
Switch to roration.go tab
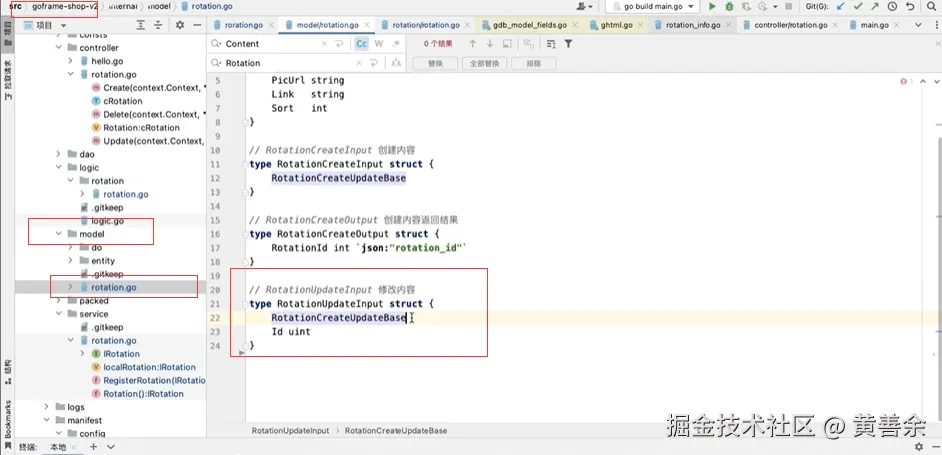[x=244, y=25]
